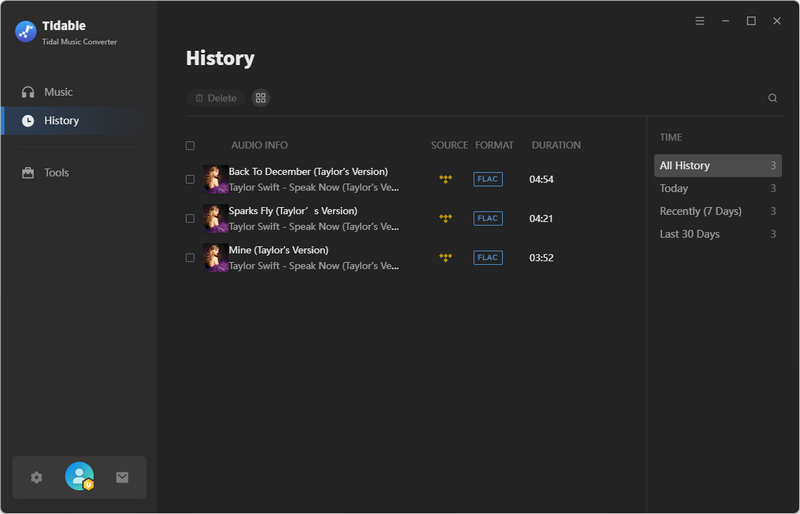This screenshot has width=800, height=514.
Task: Click album subtitle under Mine
Action: coord(314,266)
